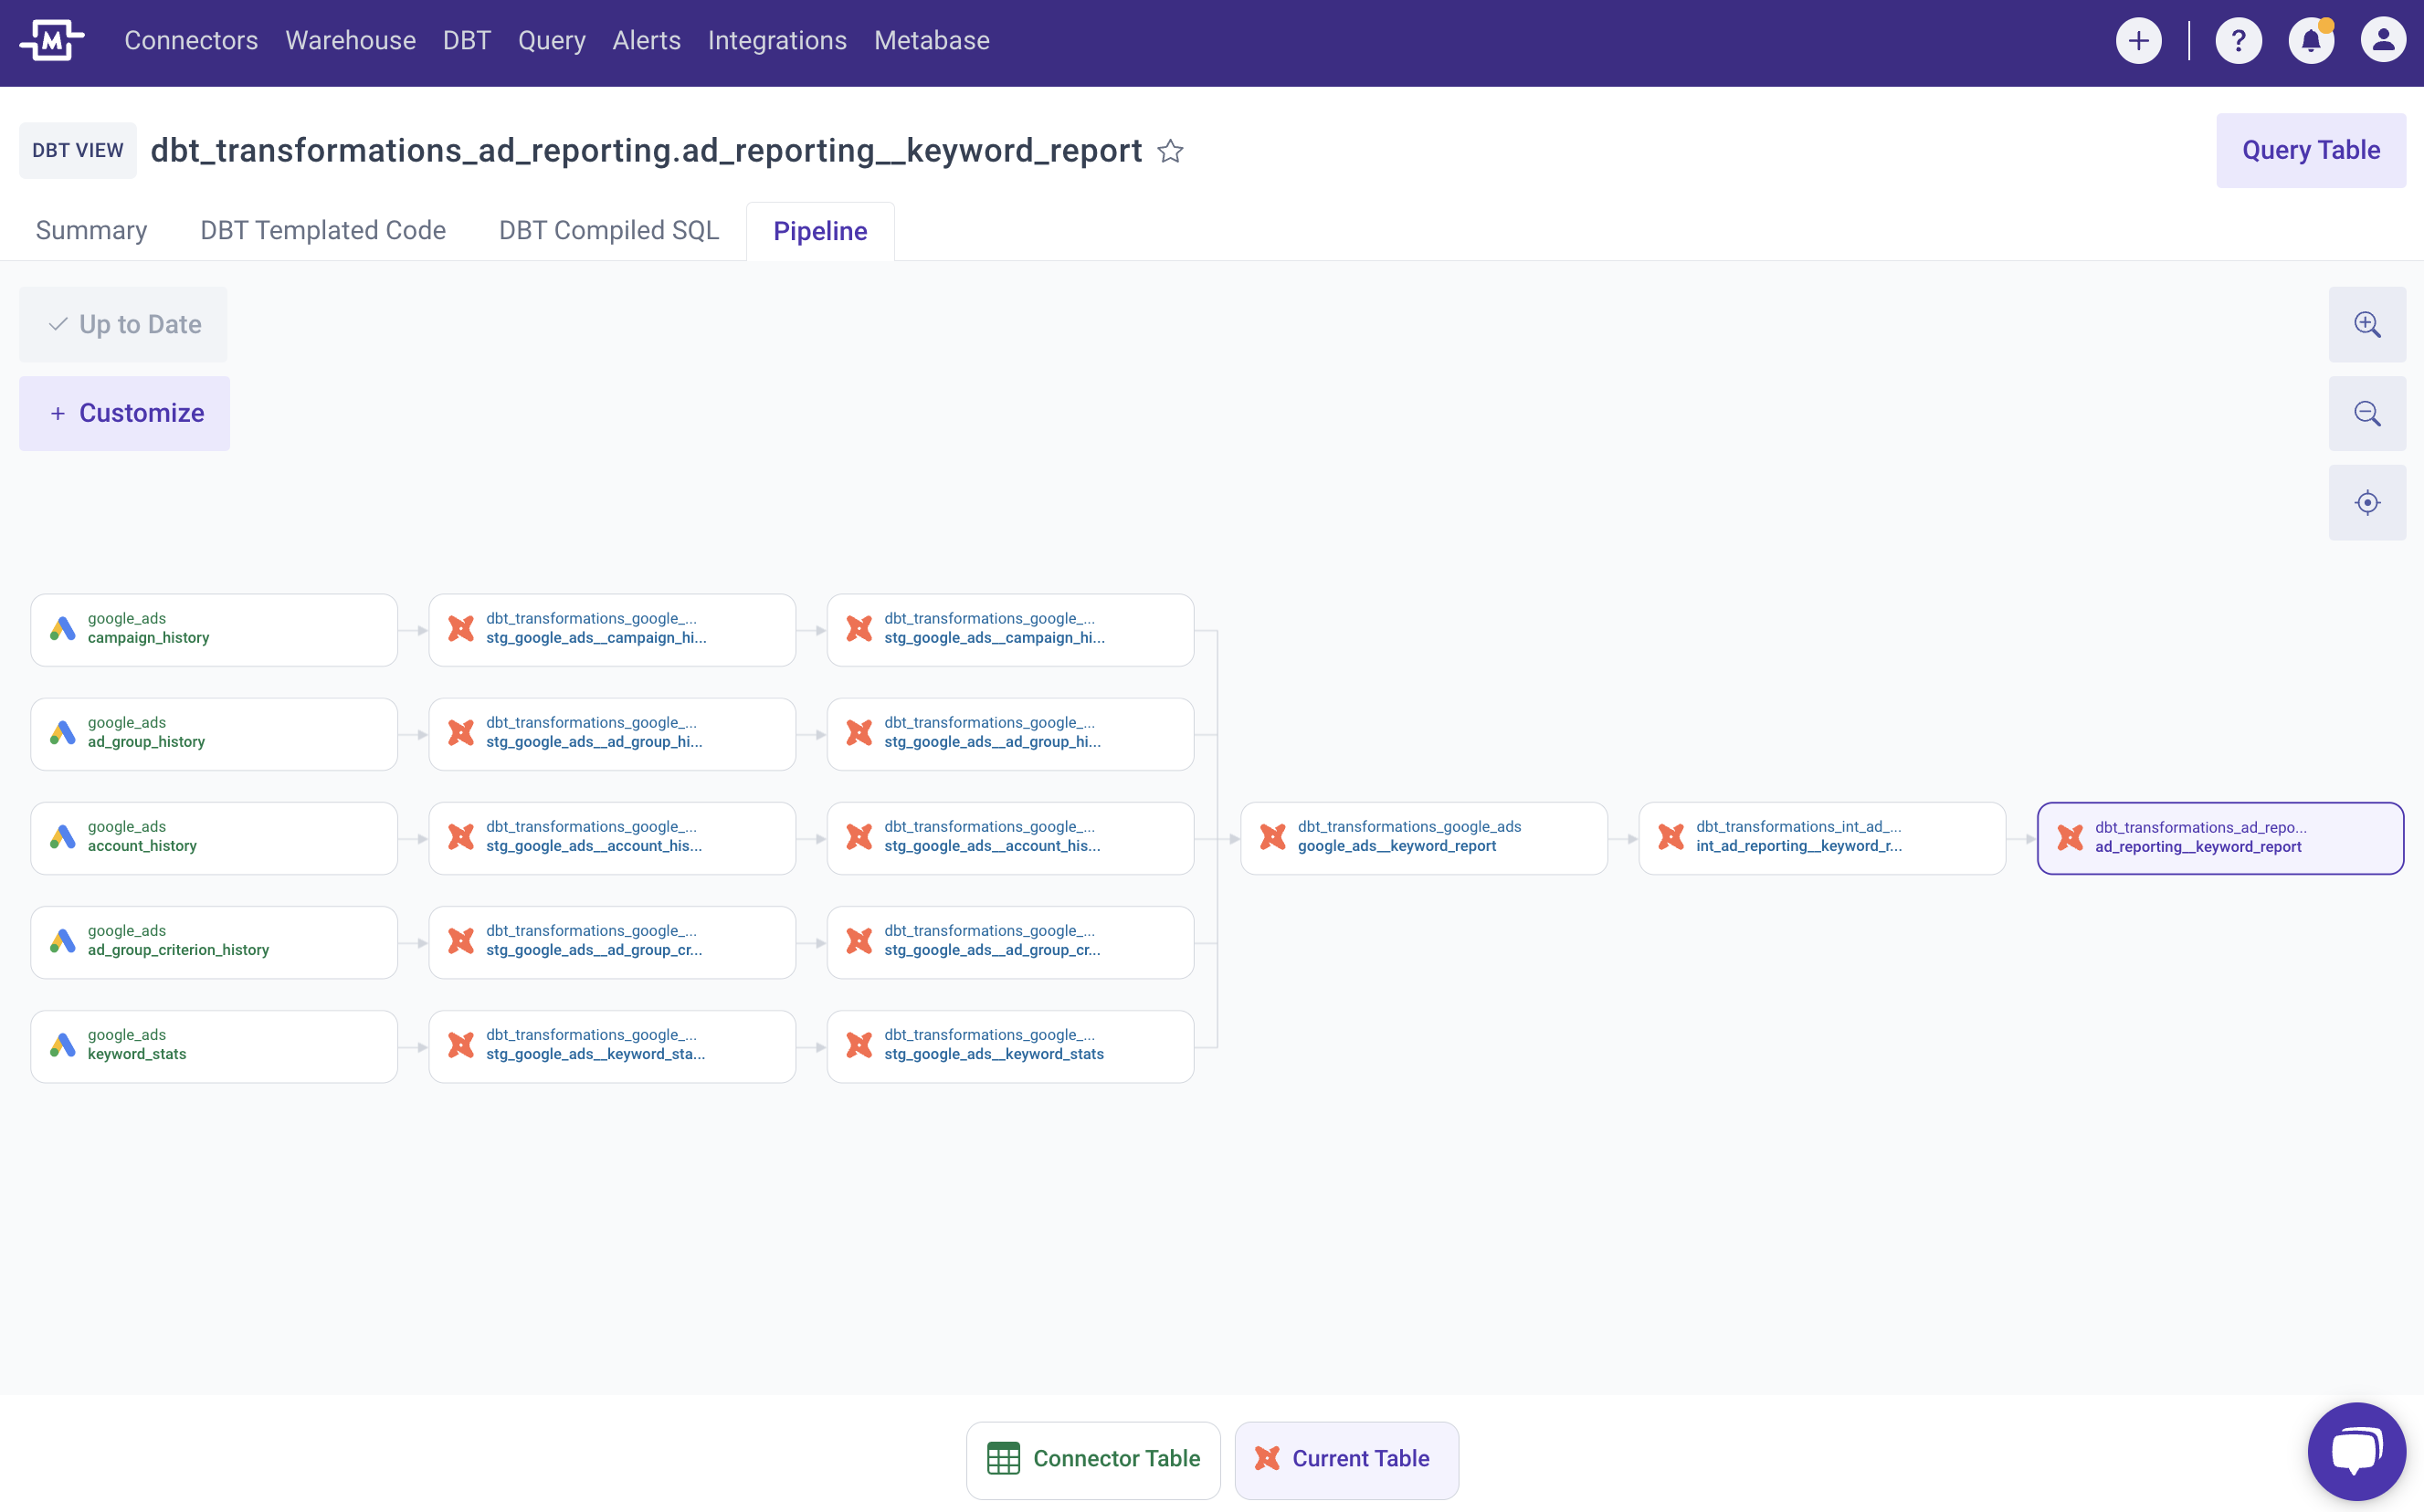Expand the Customize options
Viewport: 2424px width, 1512px height.
[125, 413]
